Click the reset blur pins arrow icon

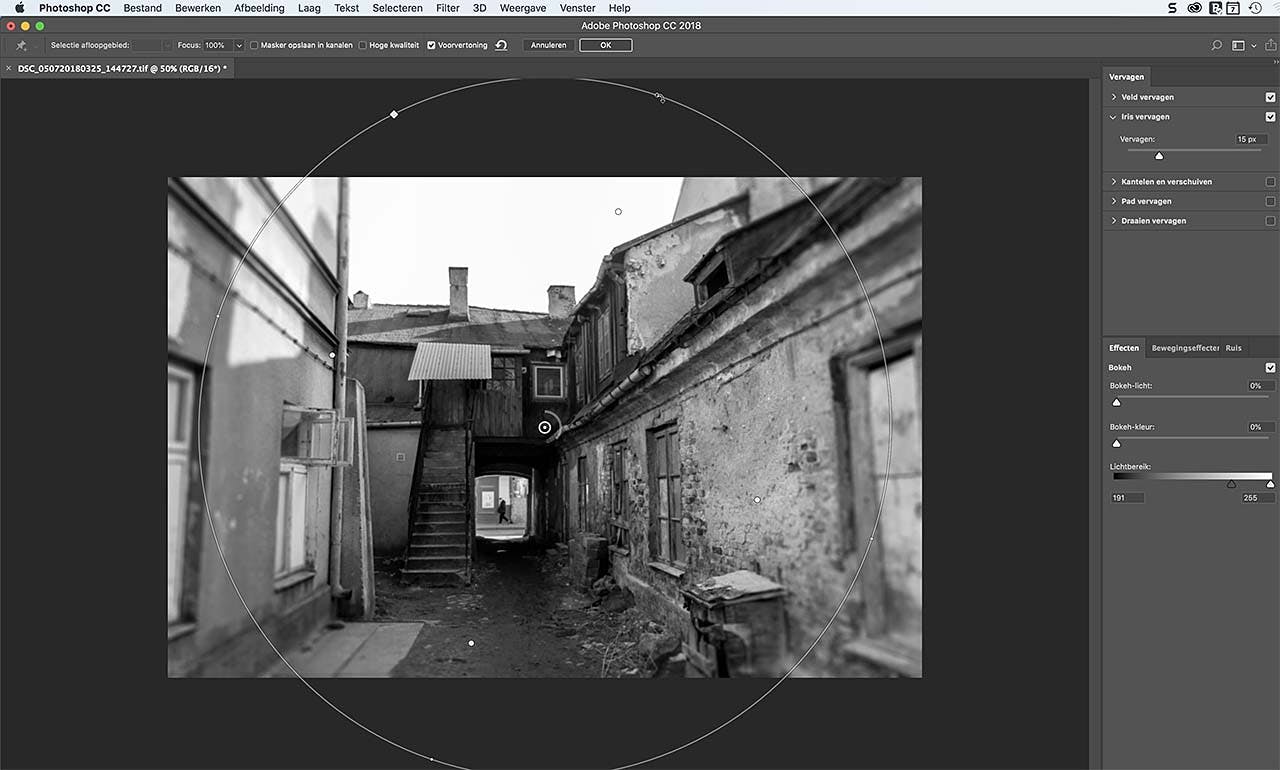[x=501, y=45]
